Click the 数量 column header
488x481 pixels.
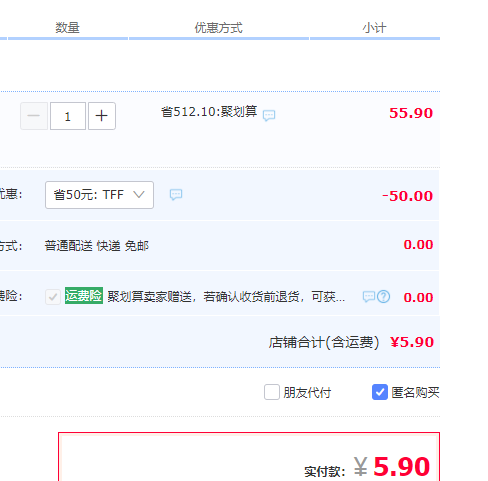[x=68, y=28]
